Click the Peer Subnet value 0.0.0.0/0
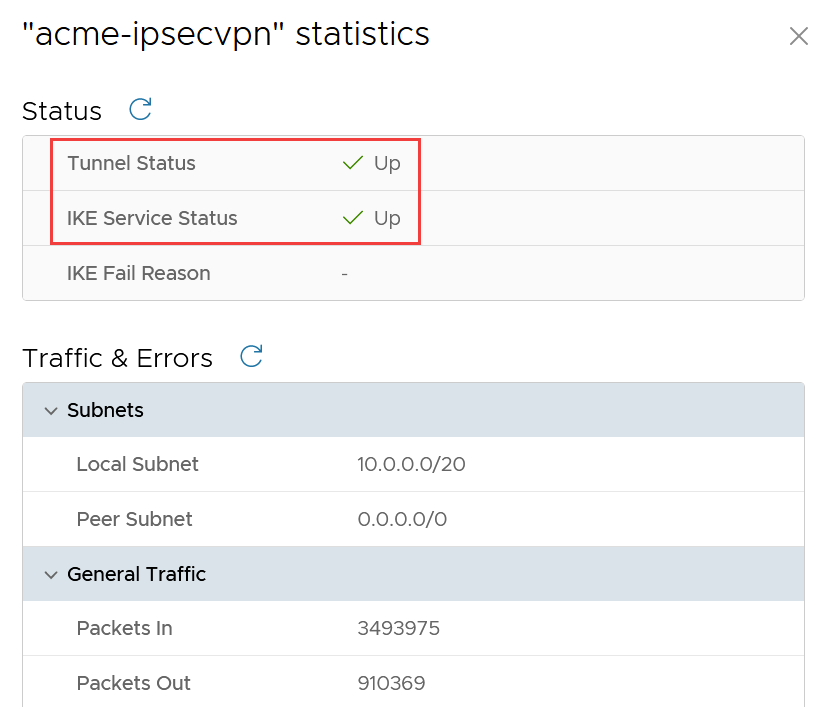835x710 pixels. [402, 519]
